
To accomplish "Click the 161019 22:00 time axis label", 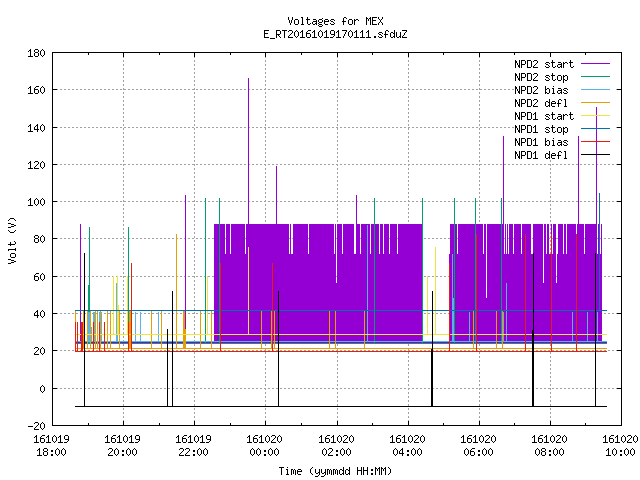I will (193, 446).
